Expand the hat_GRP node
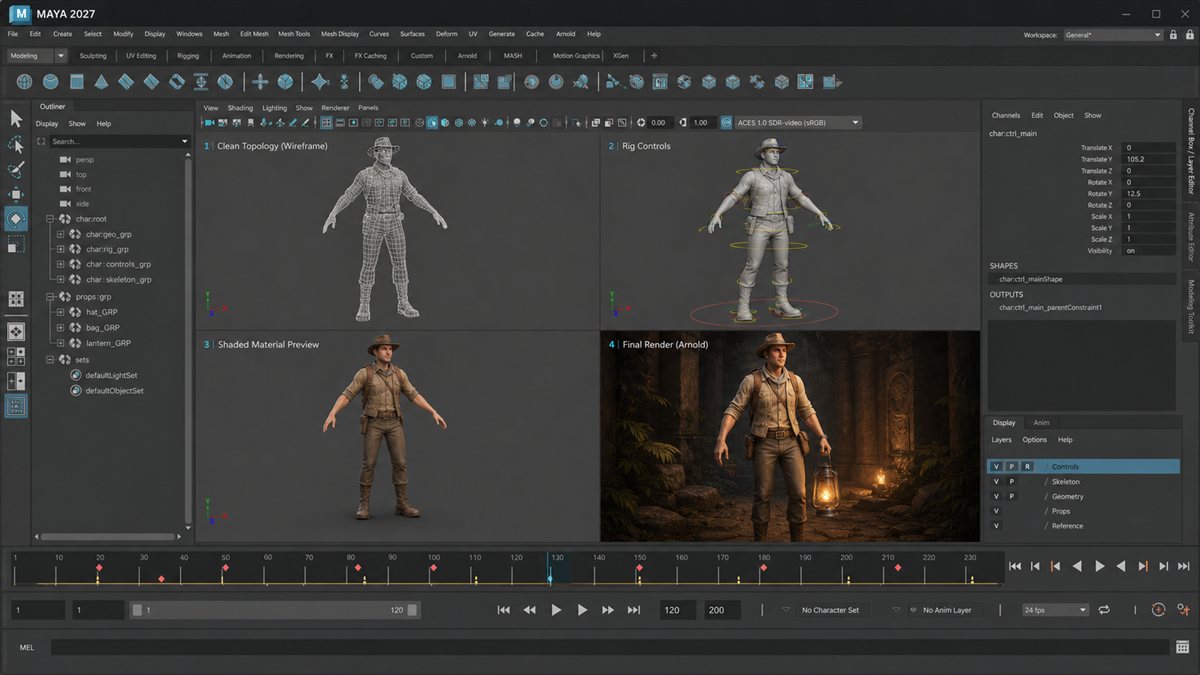The height and width of the screenshot is (675, 1200). click(x=60, y=312)
